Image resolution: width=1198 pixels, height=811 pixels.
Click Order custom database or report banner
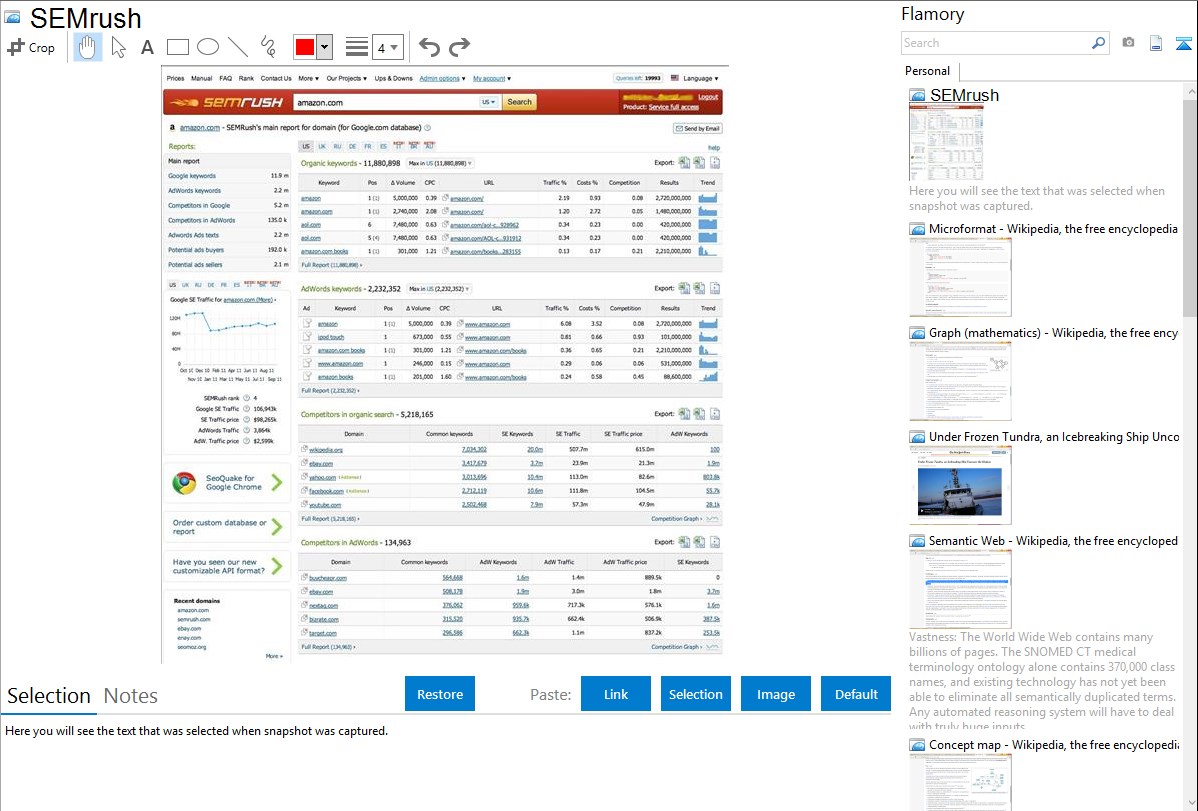point(227,527)
